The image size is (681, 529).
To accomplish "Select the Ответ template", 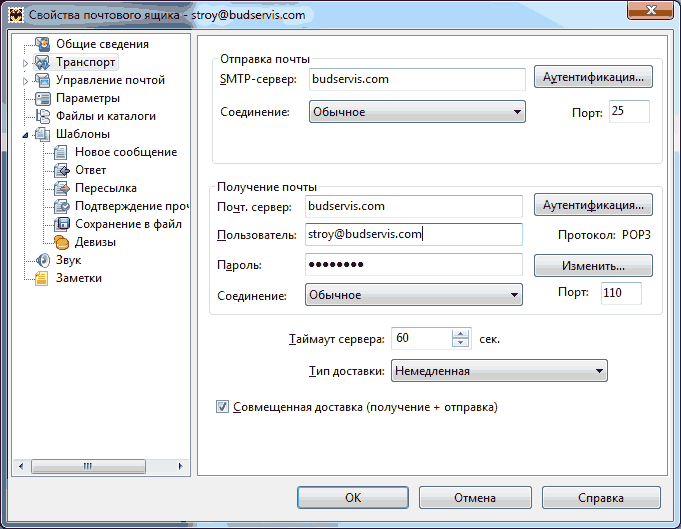I will (90, 170).
